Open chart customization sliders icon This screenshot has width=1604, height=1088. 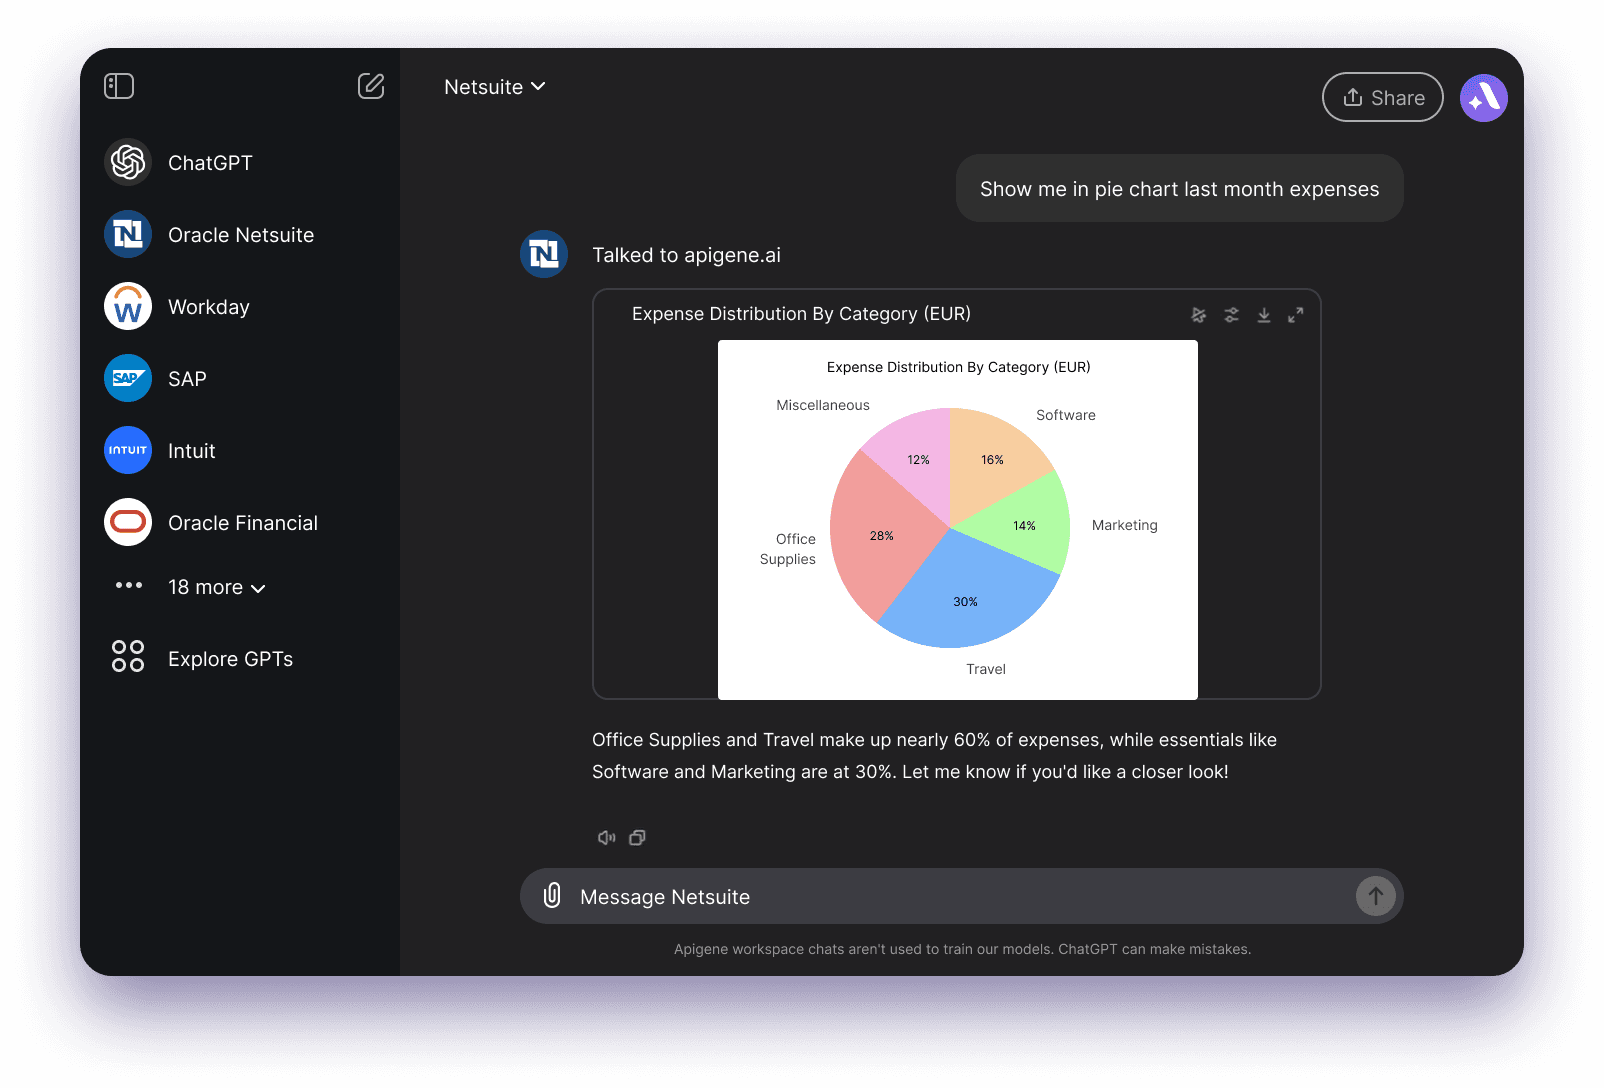click(1231, 315)
